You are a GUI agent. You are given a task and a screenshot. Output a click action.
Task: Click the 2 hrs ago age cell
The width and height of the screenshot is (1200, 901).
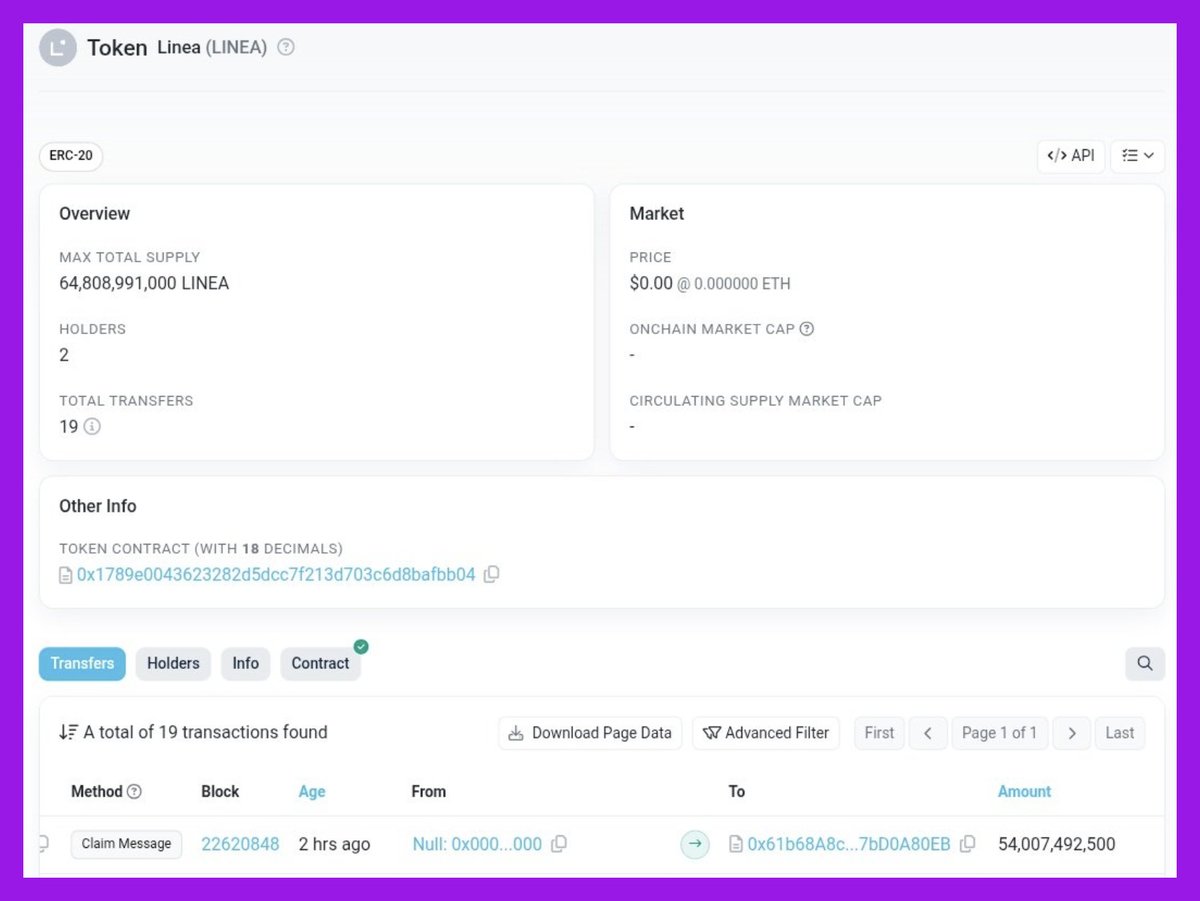point(334,844)
